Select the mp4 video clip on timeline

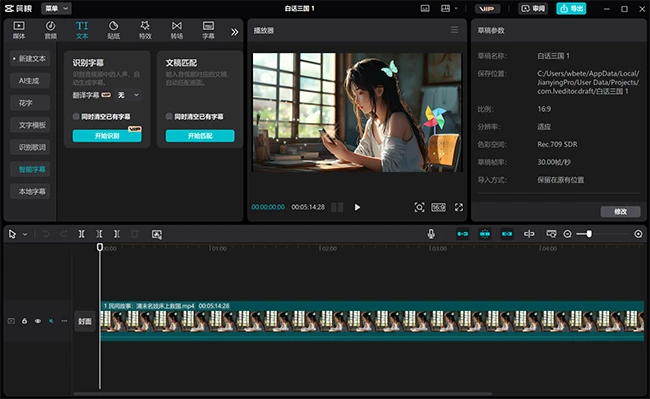click(372, 321)
